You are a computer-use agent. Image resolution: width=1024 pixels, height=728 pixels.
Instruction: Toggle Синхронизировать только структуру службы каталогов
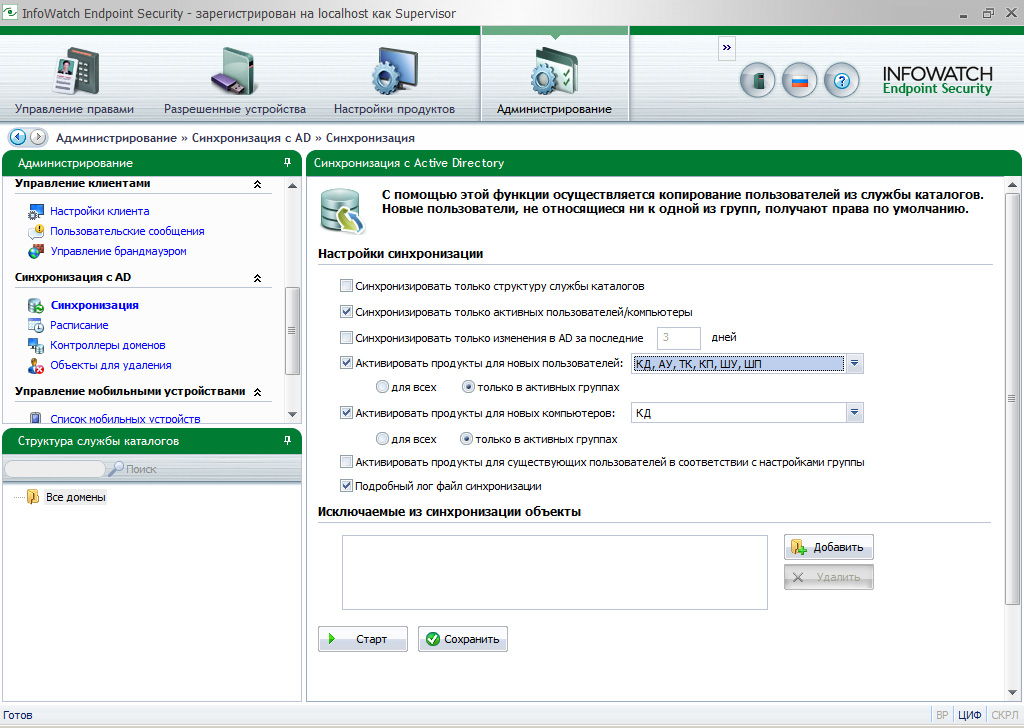click(346, 286)
